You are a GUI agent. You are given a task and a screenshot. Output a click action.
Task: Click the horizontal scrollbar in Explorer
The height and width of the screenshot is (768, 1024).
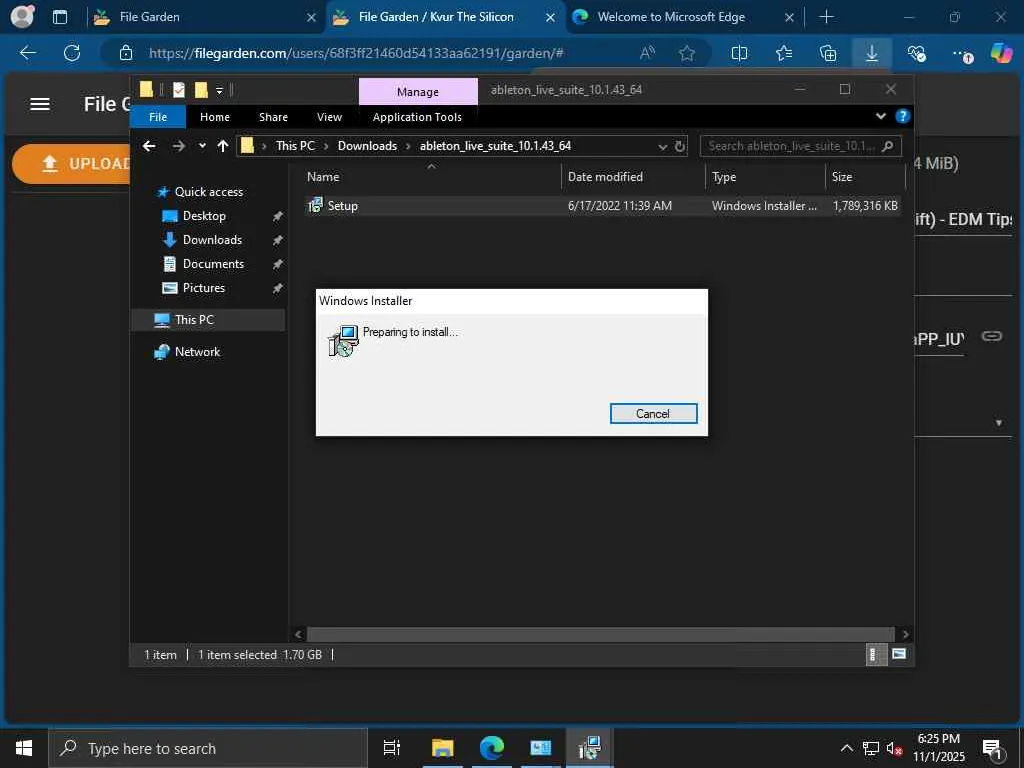pyautogui.click(x=600, y=634)
